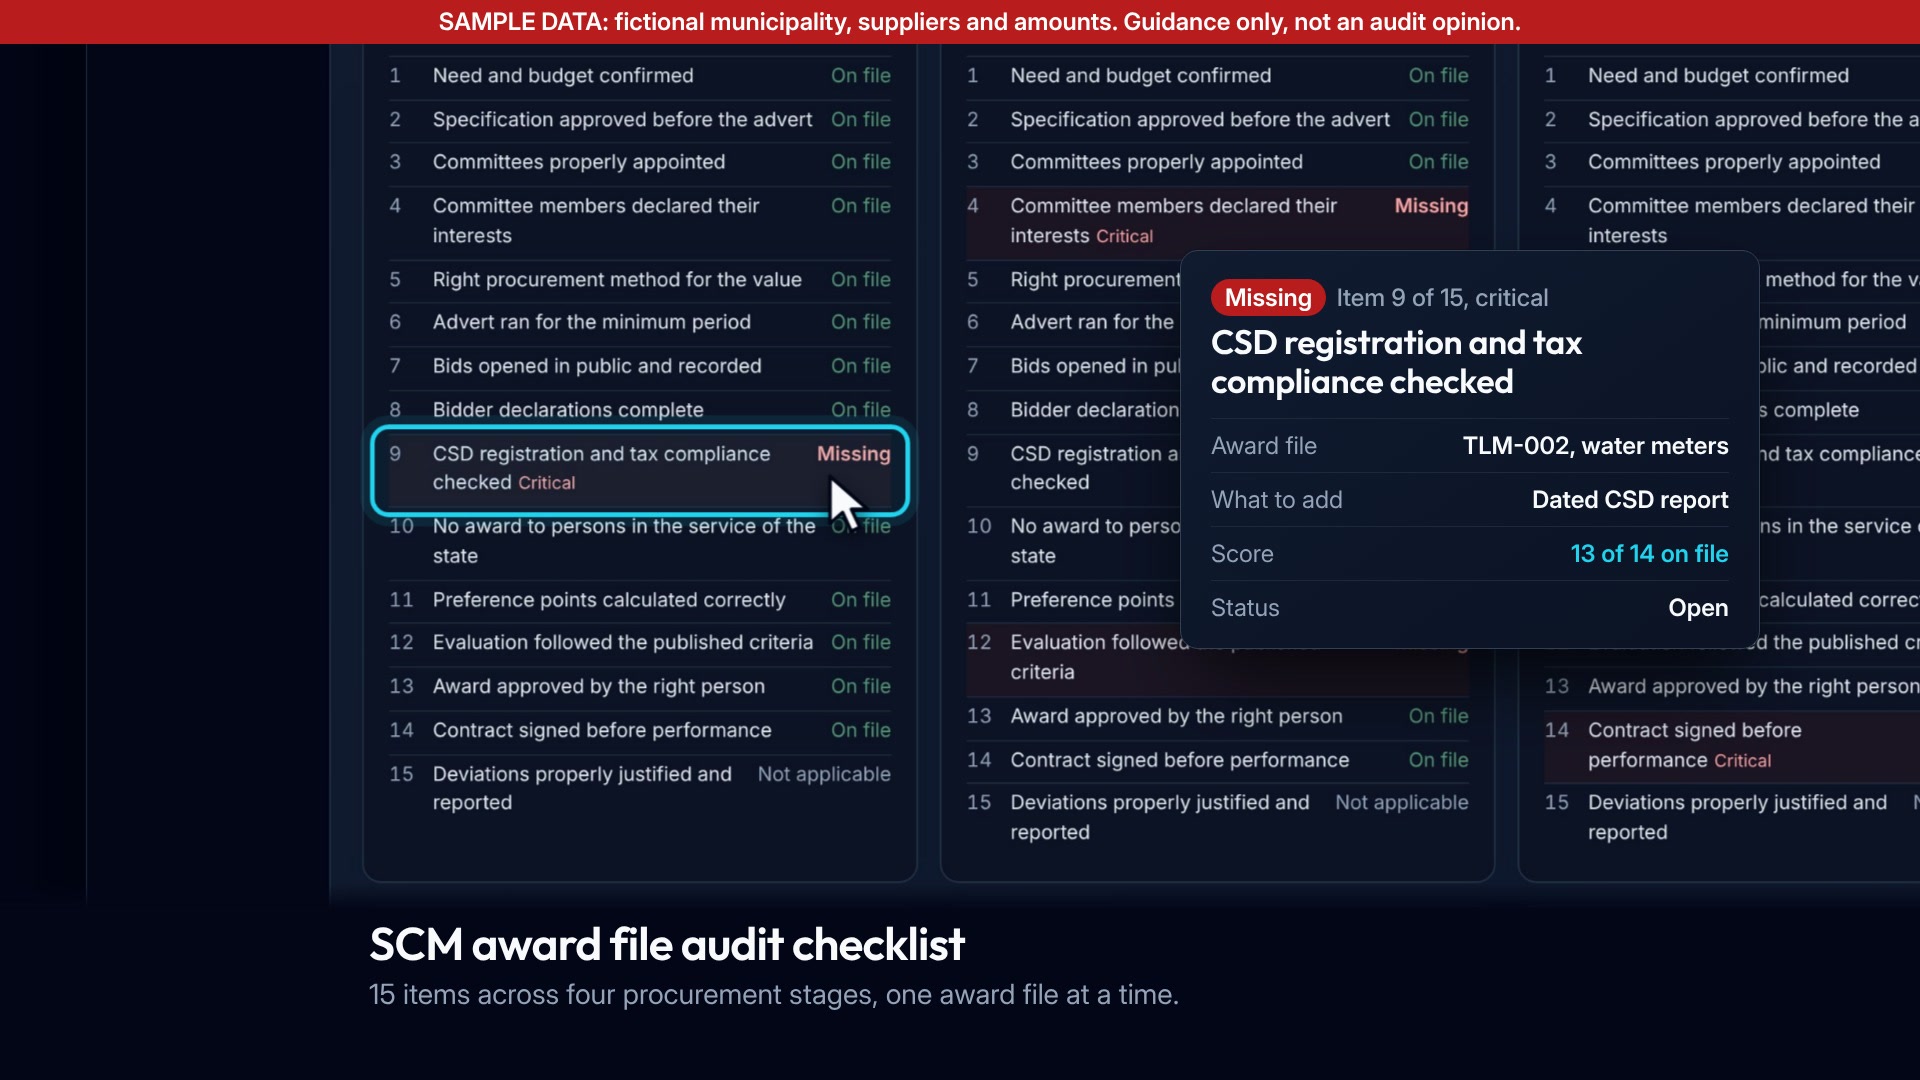Click the Missing status on the middle card's row 4
Viewport: 1920px width, 1080px height.
coord(1431,206)
